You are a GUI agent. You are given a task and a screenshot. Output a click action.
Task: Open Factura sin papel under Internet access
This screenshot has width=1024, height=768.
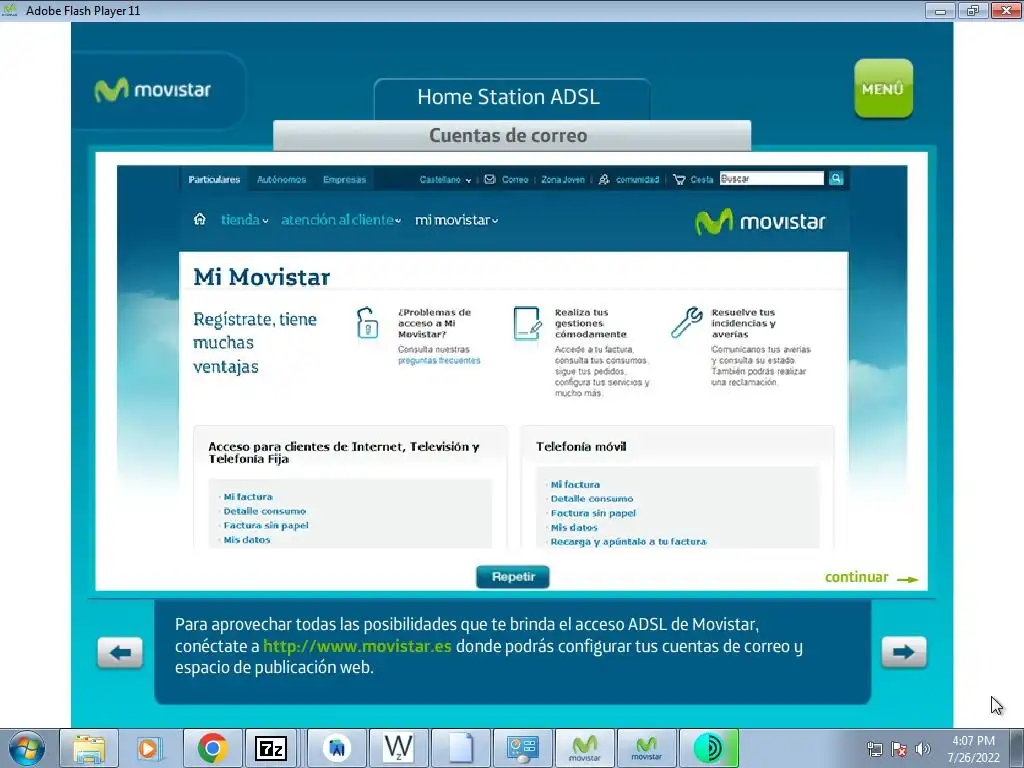click(x=266, y=526)
